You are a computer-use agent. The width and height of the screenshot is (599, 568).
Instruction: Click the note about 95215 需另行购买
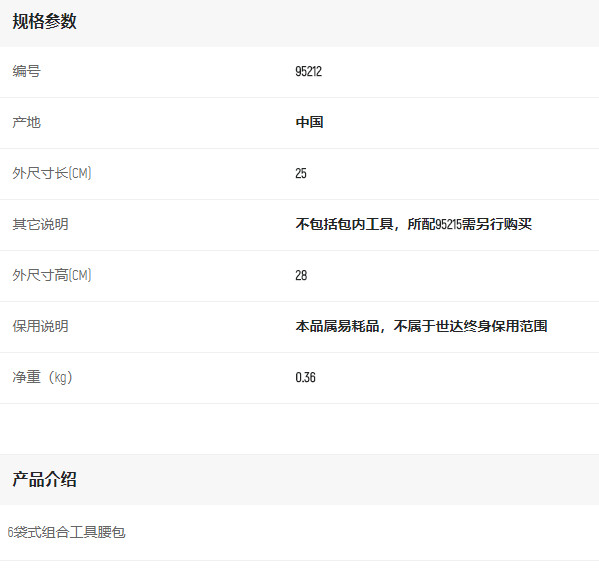coord(413,224)
